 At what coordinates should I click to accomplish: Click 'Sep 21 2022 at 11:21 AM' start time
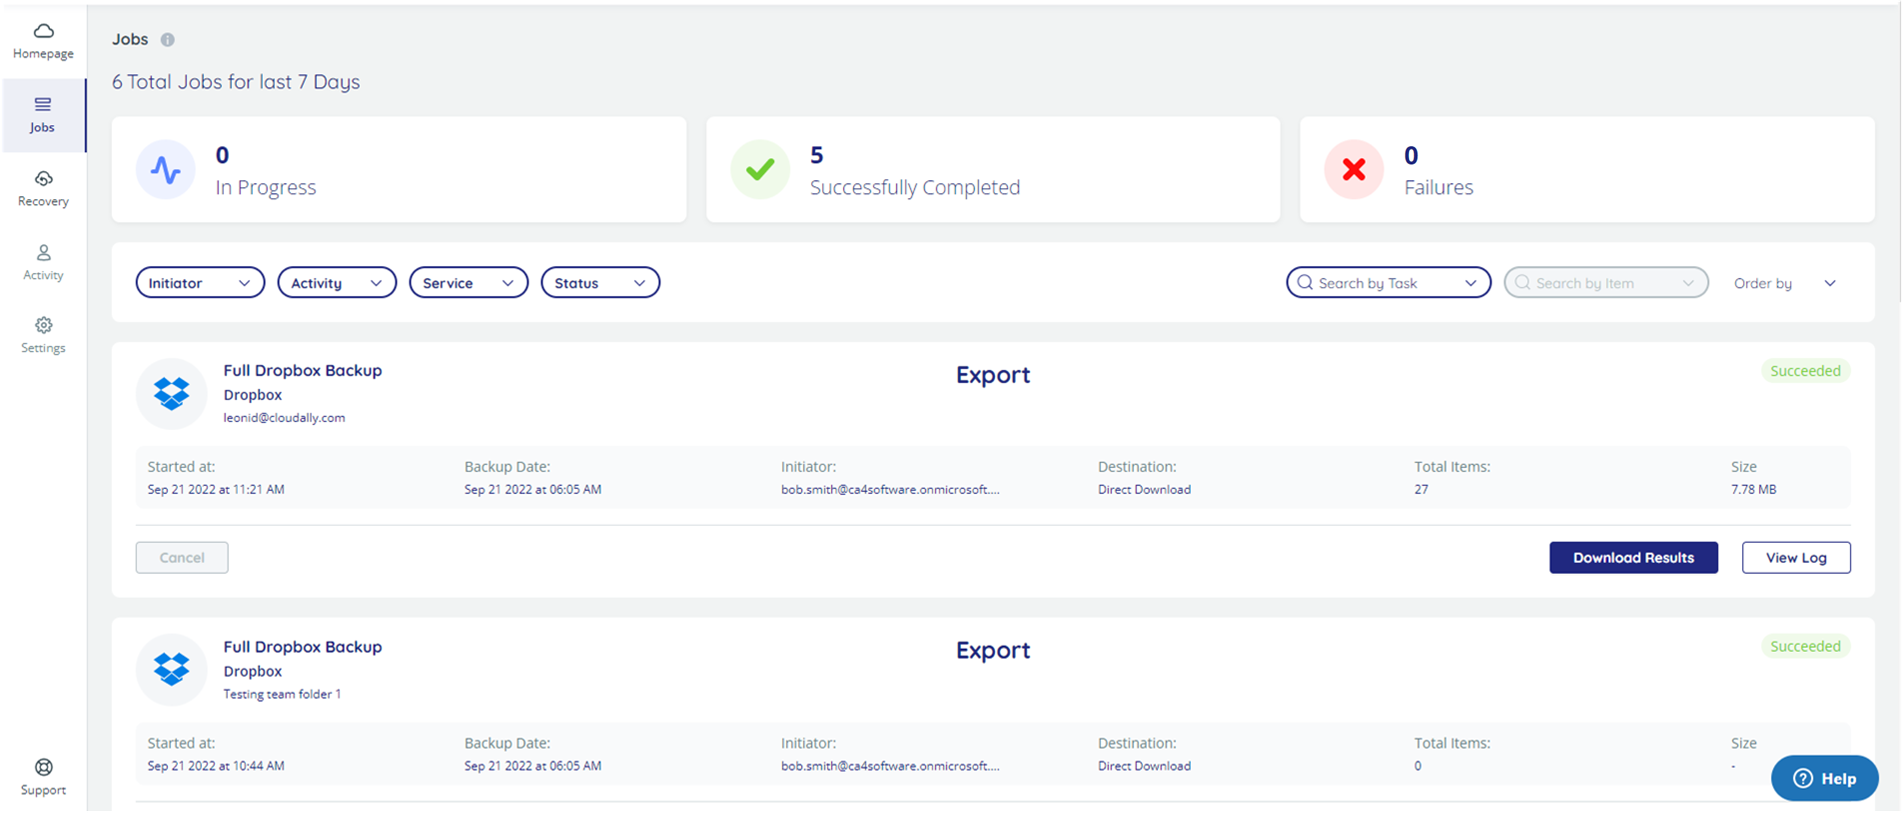tap(216, 490)
